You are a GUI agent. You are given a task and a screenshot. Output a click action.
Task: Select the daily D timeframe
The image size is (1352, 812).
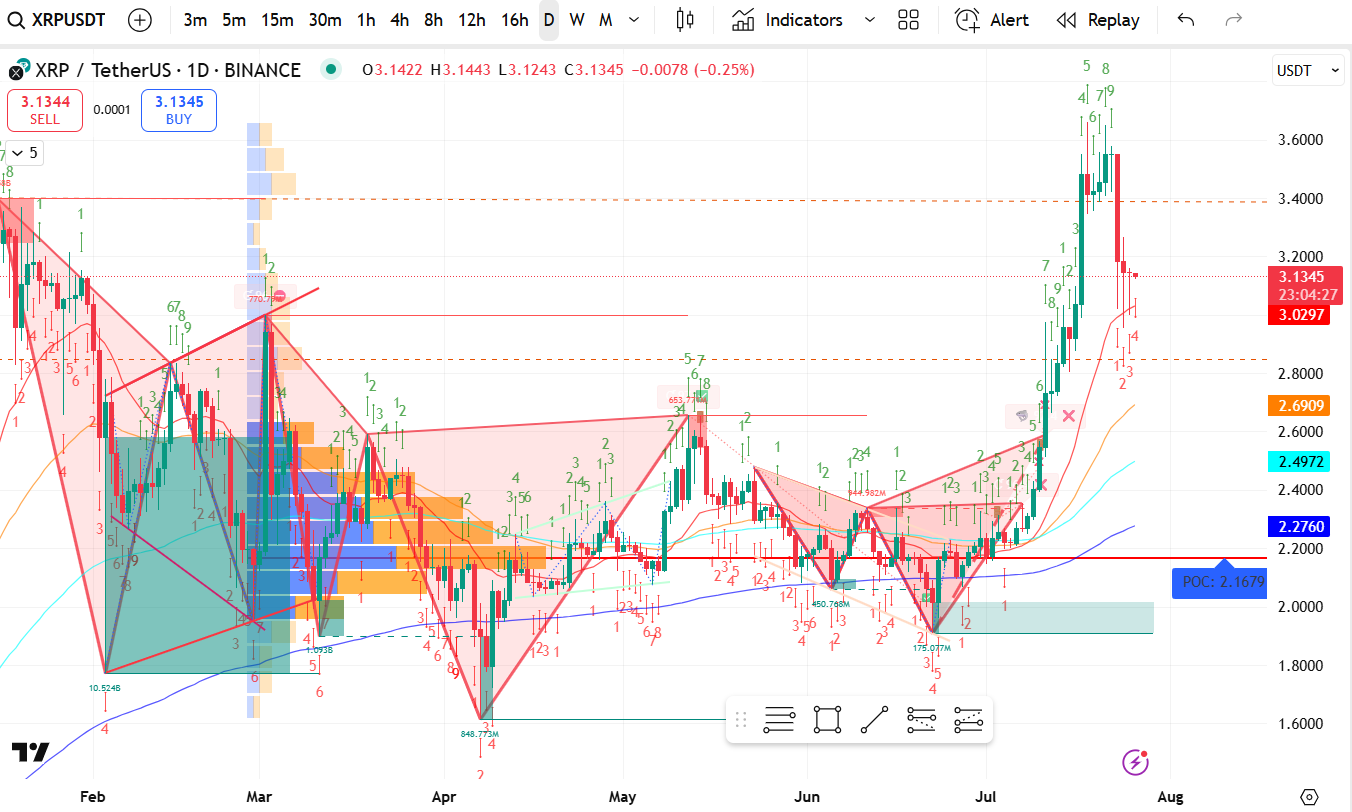[549, 20]
